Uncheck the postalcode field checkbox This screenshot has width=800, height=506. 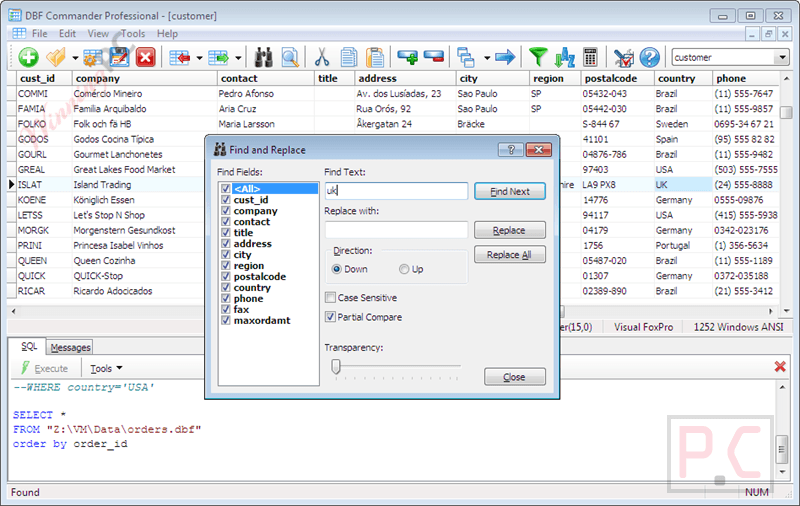(x=226, y=276)
